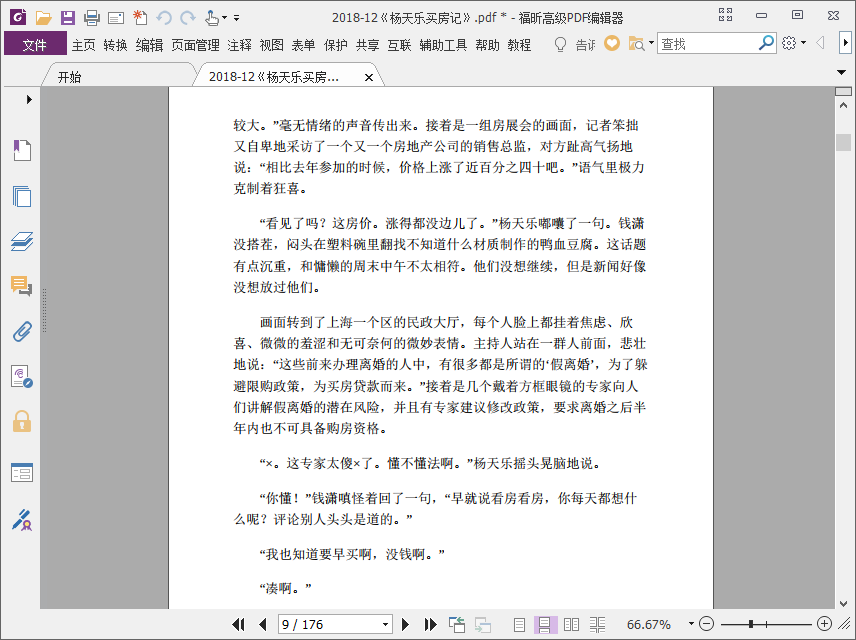Toggle continuous page view mode

pos(545,624)
